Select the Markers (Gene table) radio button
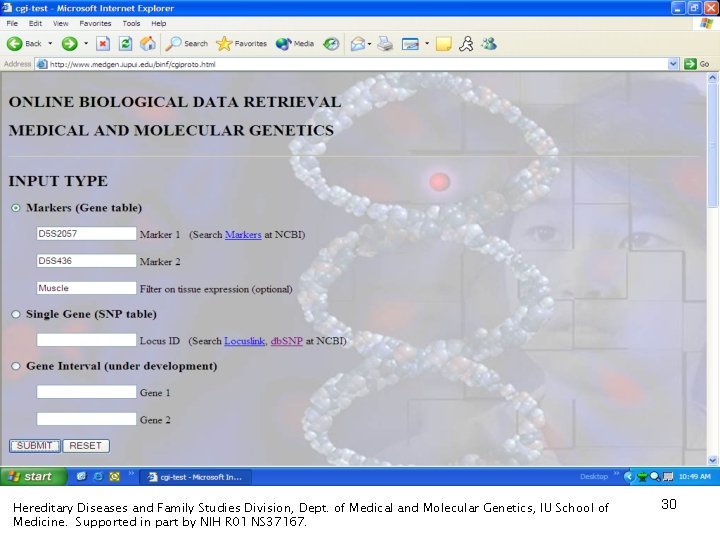 [16, 208]
